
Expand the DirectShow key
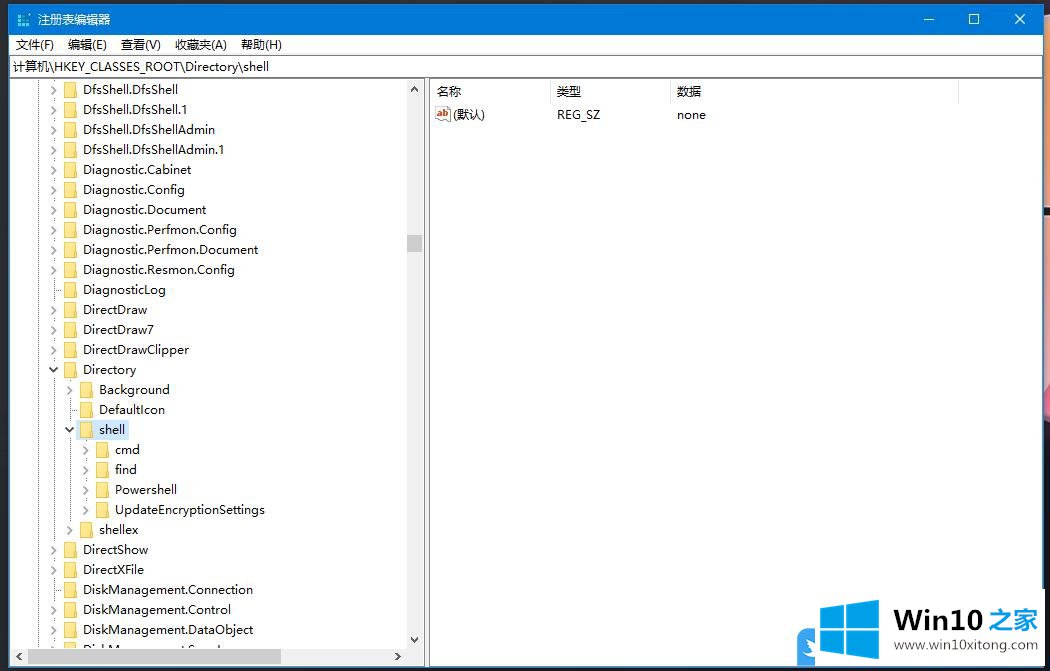tap(54, 550)
